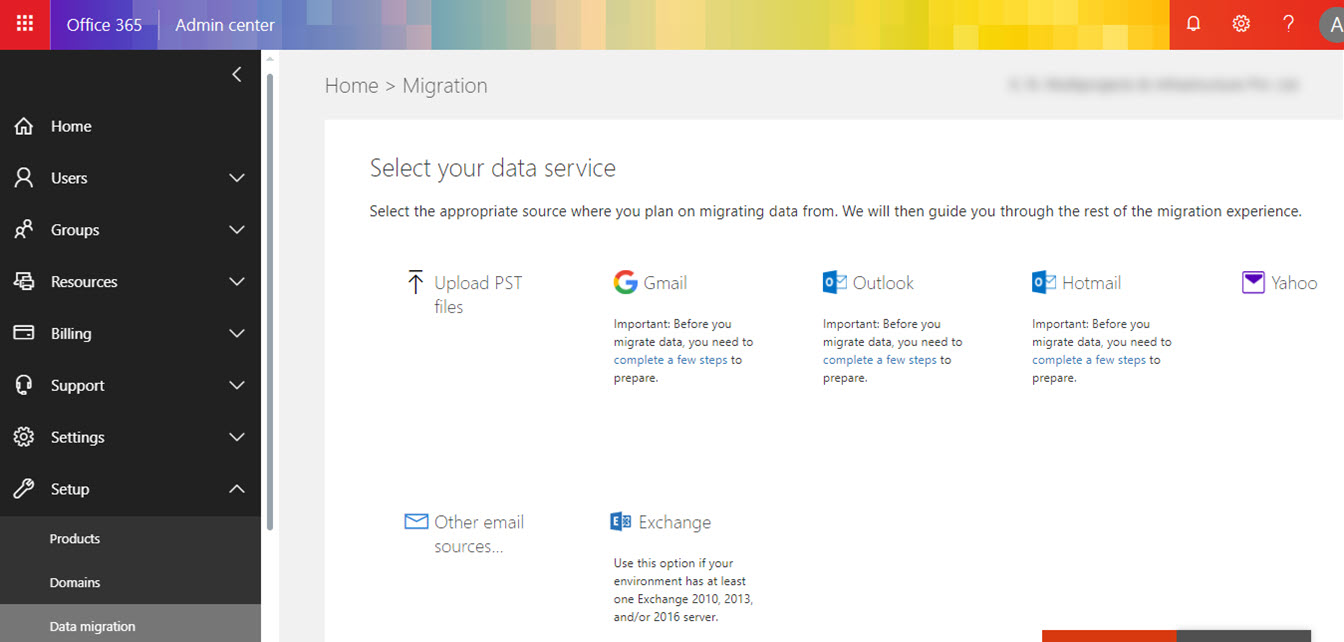This screenshot has width=1344, height=642.
Task: Click the Outlook logo icon
Action: (x=835, y=282)
